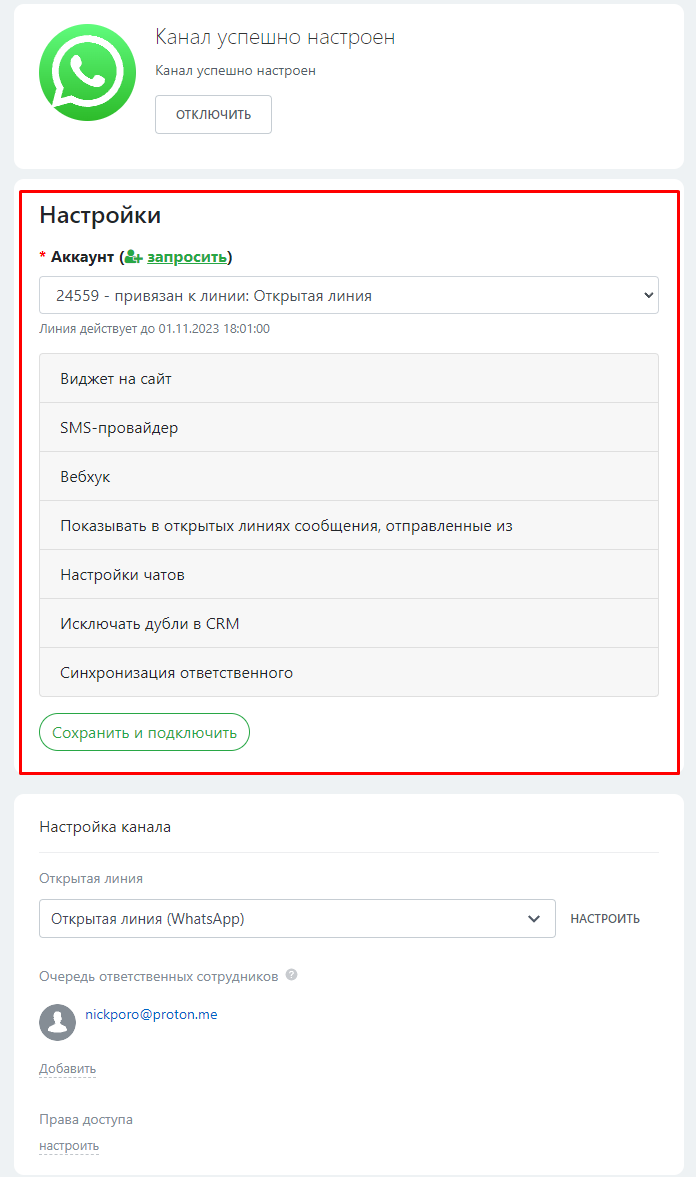The image size is (696, 1177).
Task: Click the Добавить link to add employee
Action: (67, 1069)
